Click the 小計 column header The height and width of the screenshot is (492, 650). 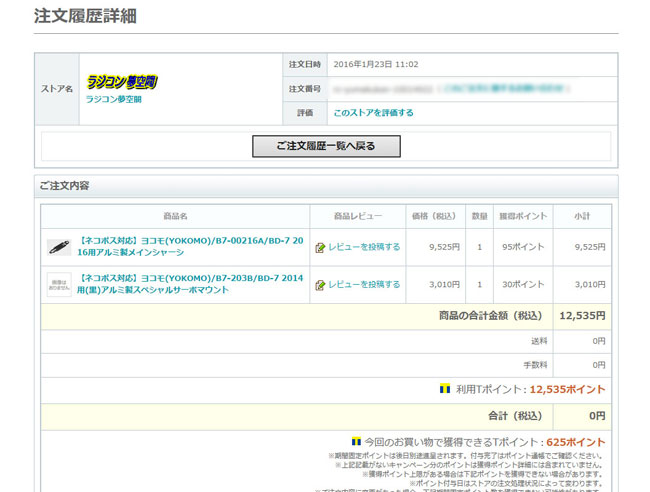point(582,216)
